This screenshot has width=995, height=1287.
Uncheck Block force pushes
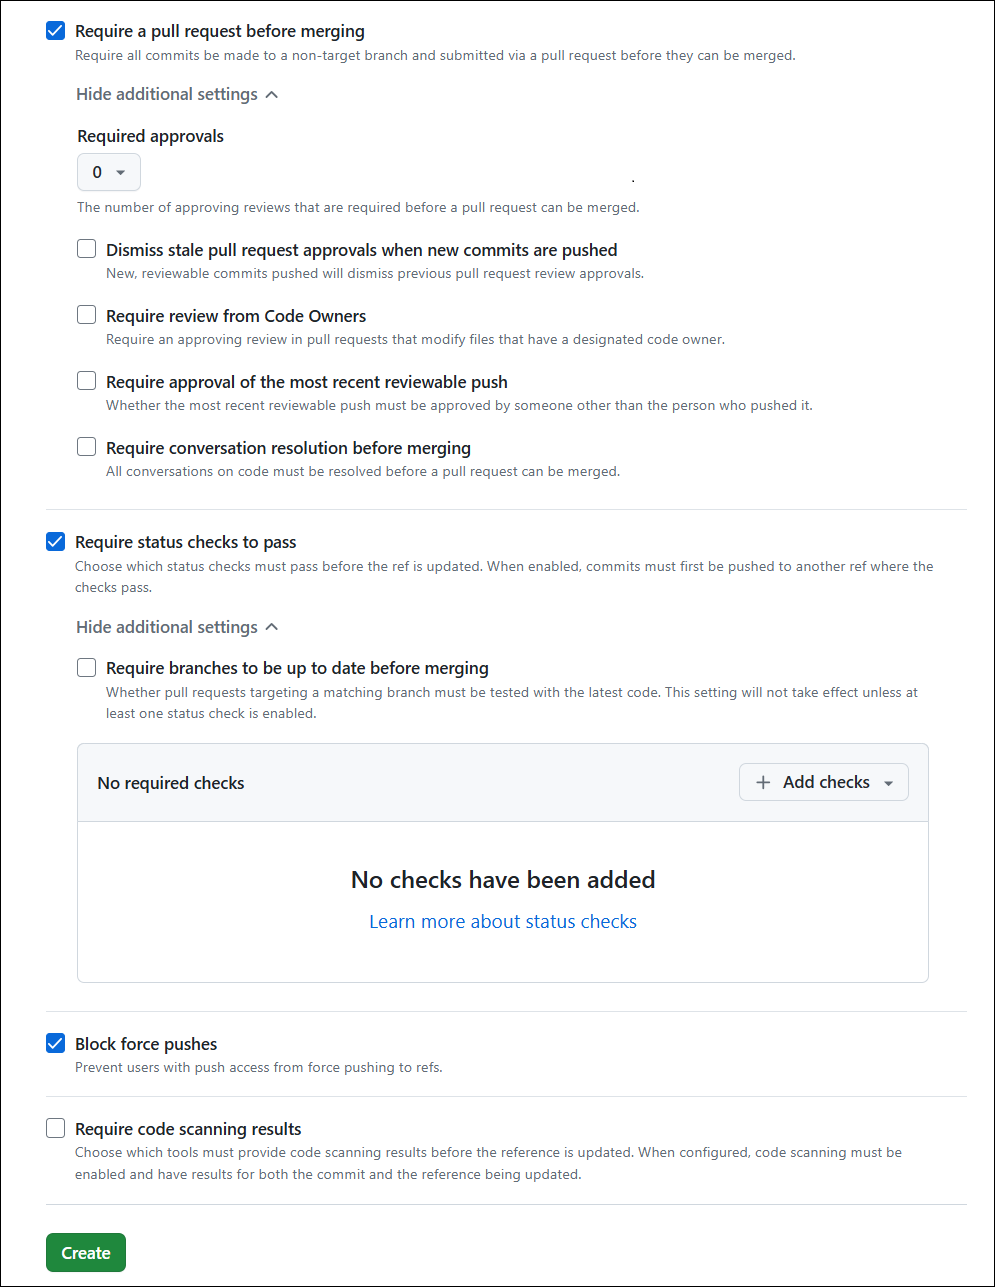55,1043
